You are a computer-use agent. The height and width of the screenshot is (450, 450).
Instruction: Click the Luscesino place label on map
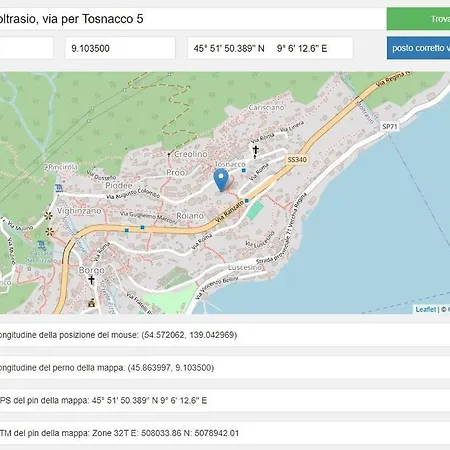(x=245, y=268)
